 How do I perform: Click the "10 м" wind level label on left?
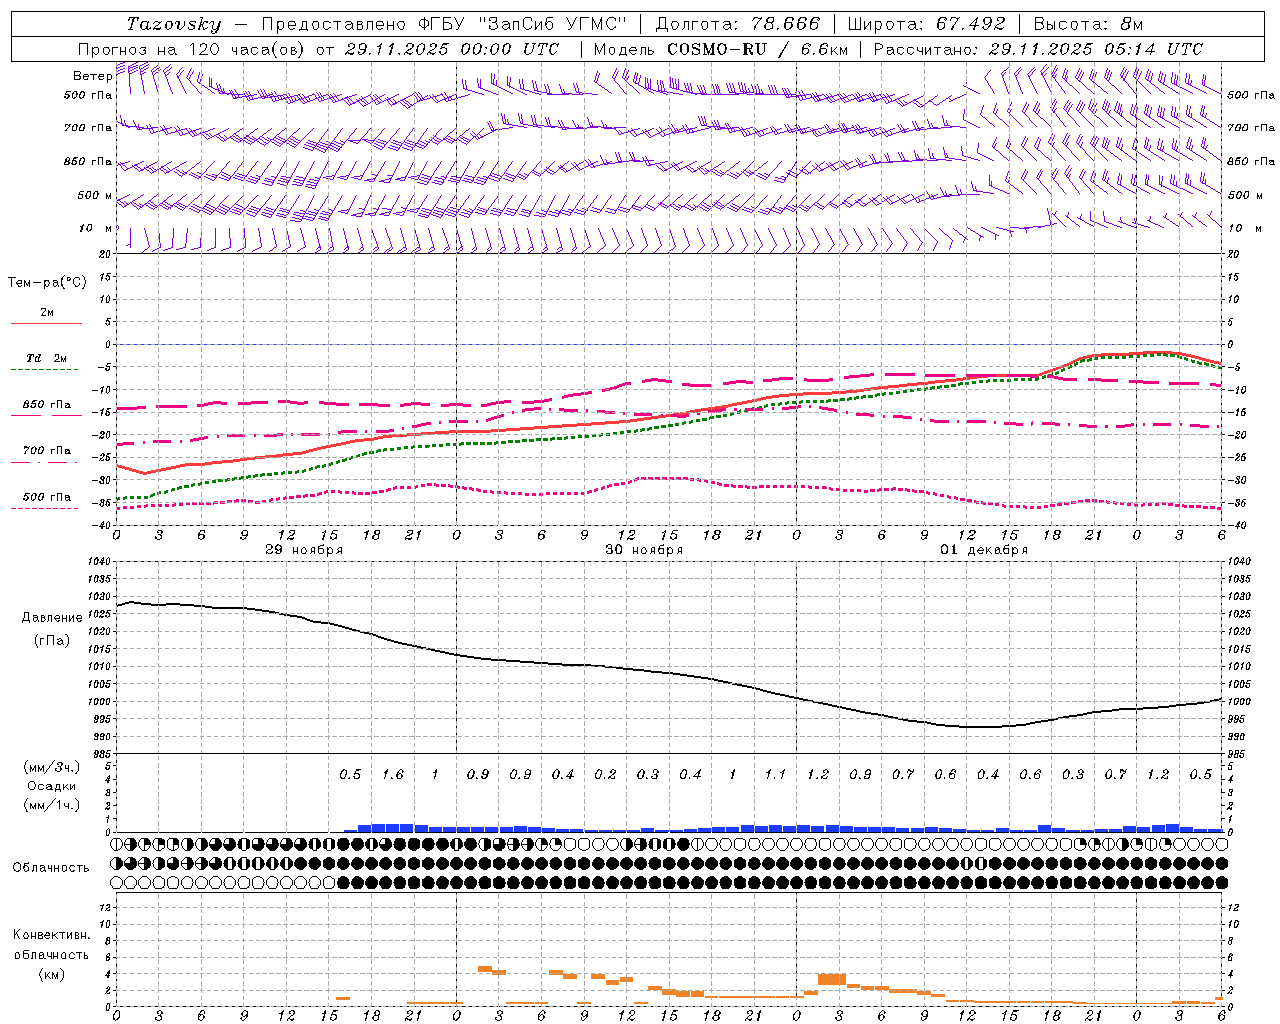point(96,228)
